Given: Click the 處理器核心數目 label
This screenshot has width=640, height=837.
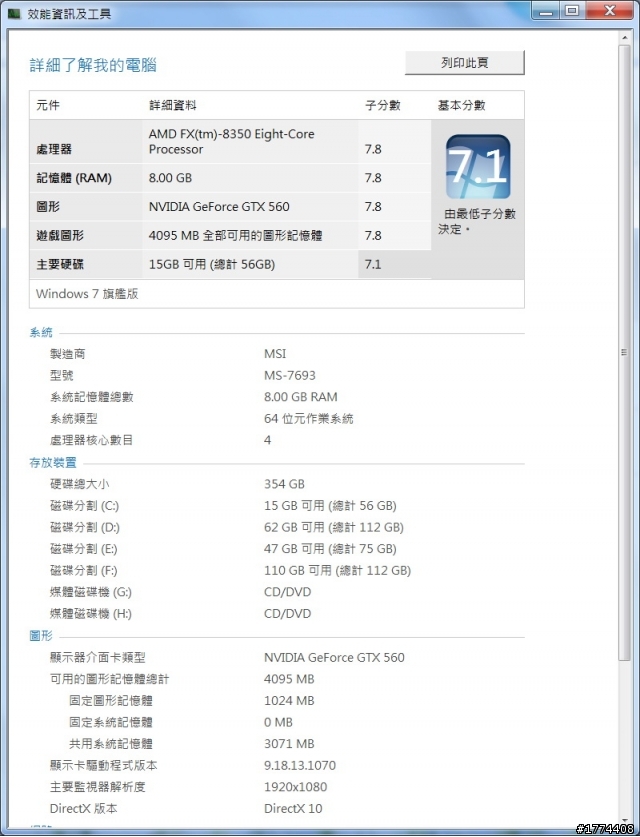Looking at the screenshot, I should (91, 440).
